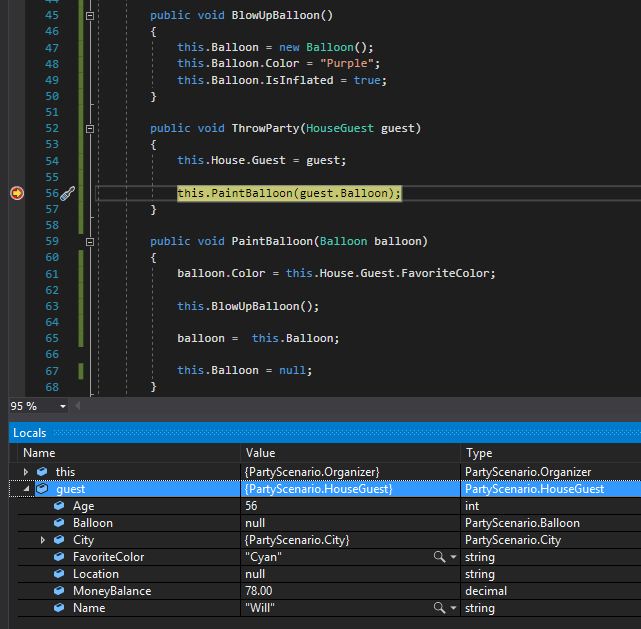Click the variable icon beside Balloon
The height and width of the screenshot is (629, 641).
59,523
